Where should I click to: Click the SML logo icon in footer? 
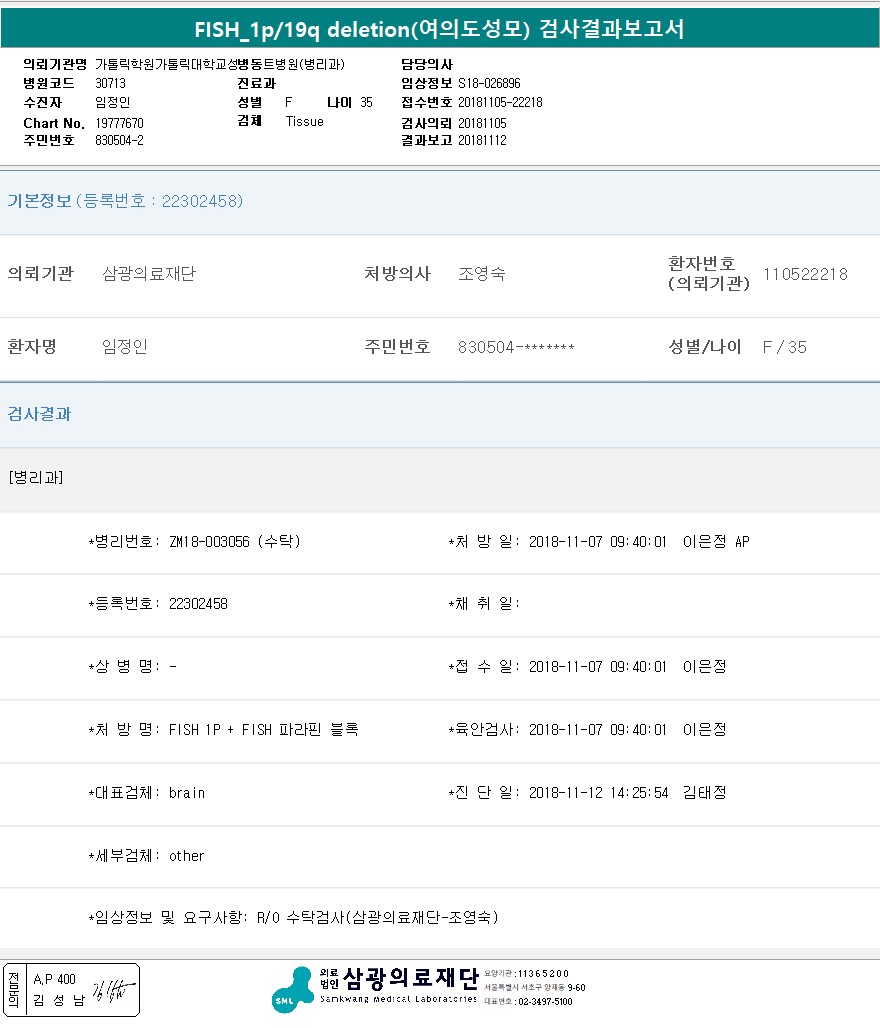(292, 990)
